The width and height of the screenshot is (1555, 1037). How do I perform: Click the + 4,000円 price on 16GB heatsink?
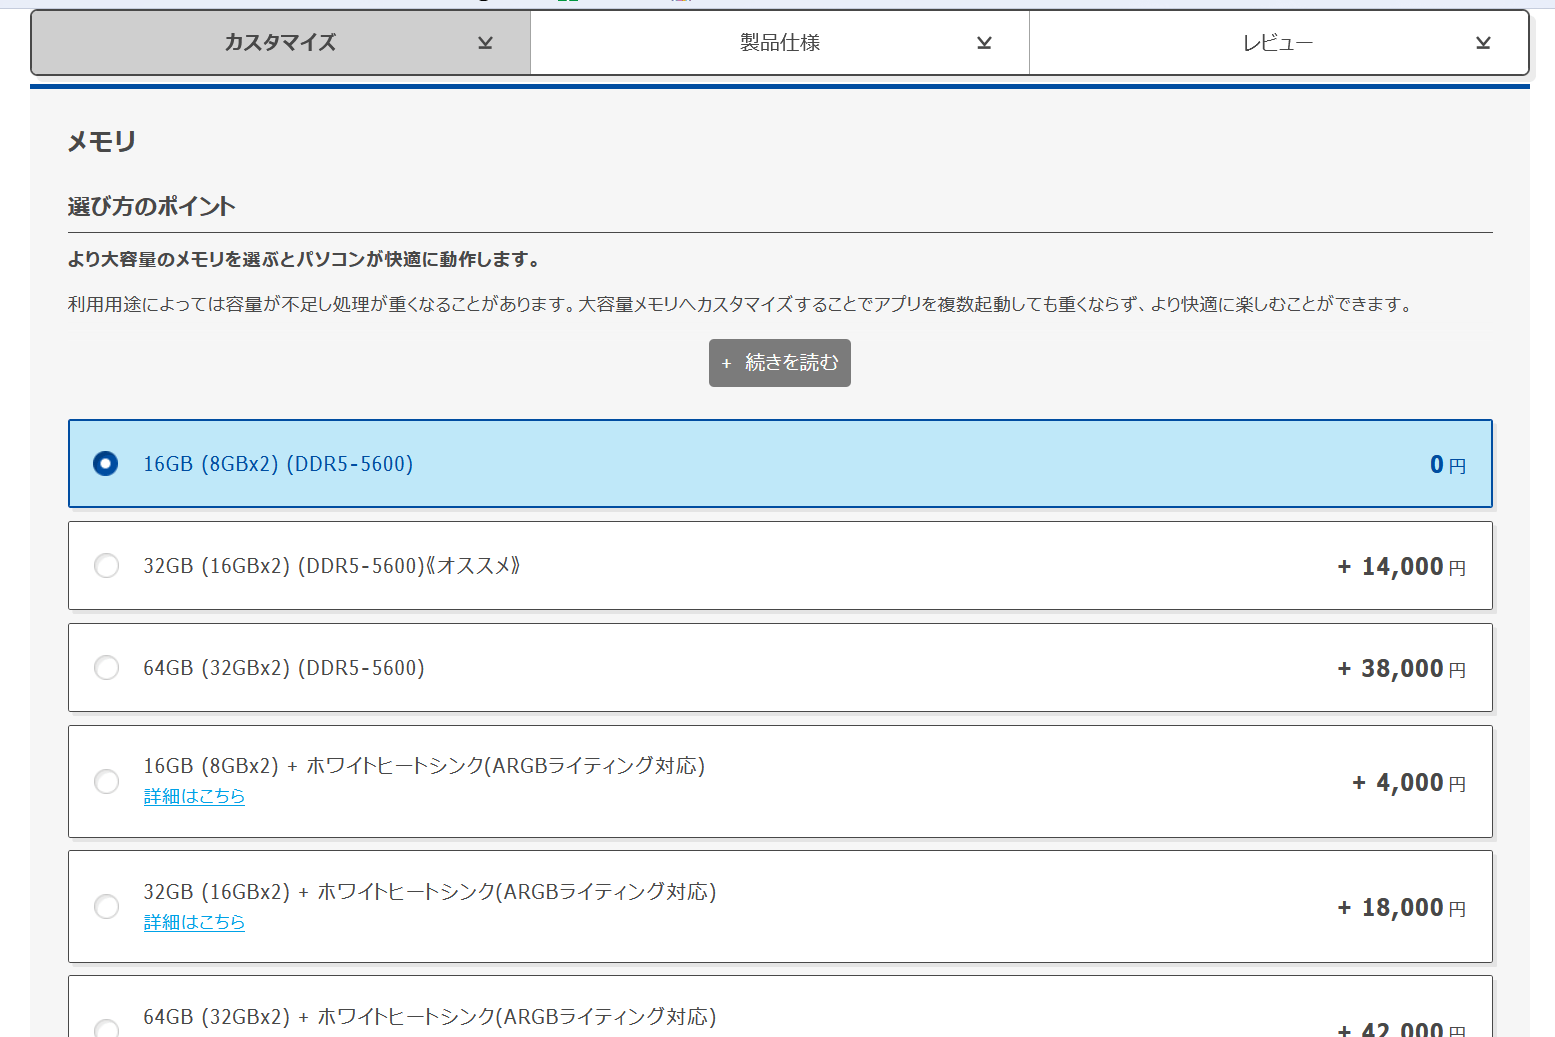(1408, 783)
